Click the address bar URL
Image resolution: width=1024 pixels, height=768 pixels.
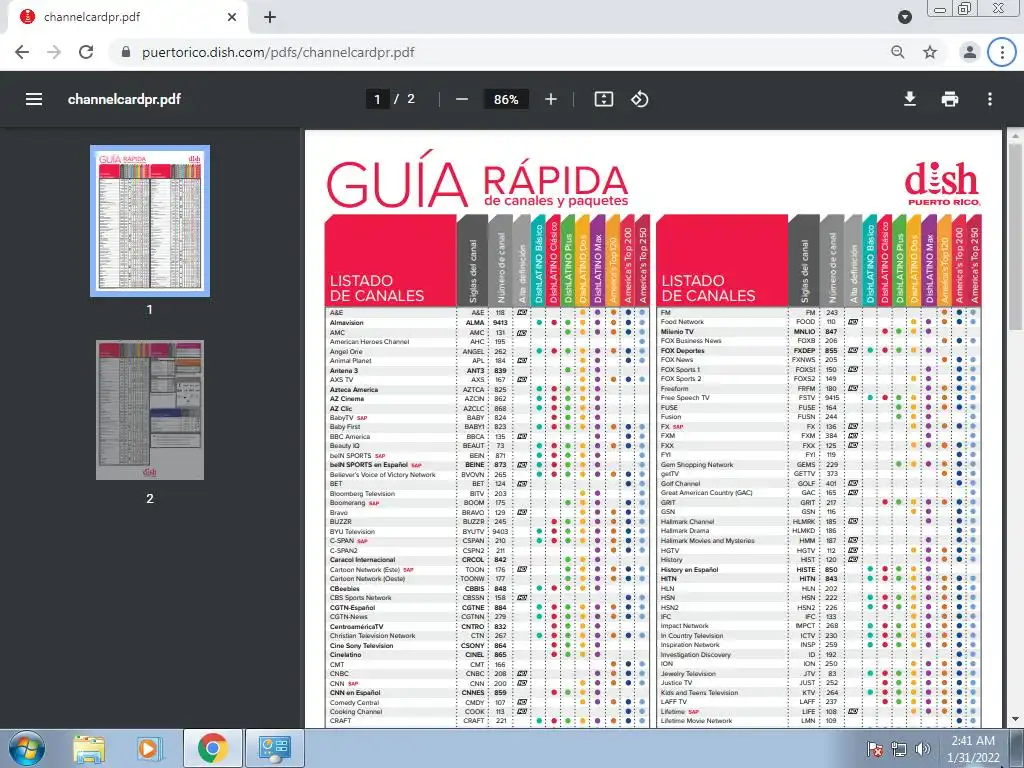[278, 52]
